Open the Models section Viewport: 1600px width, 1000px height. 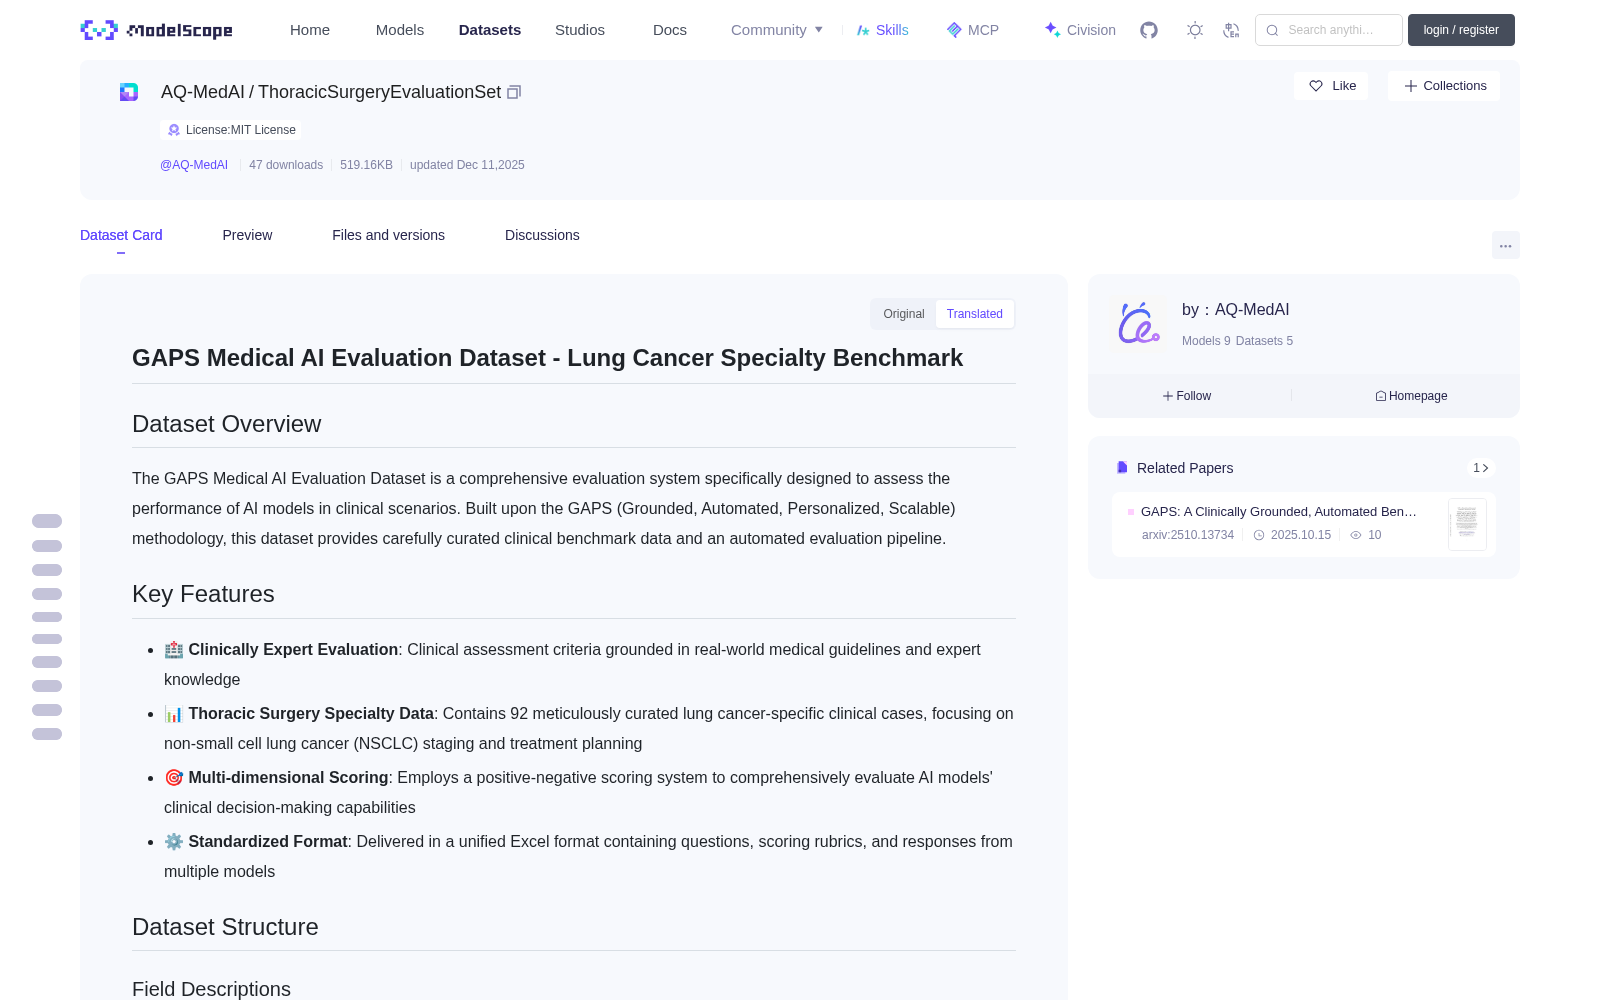(400, 30)
